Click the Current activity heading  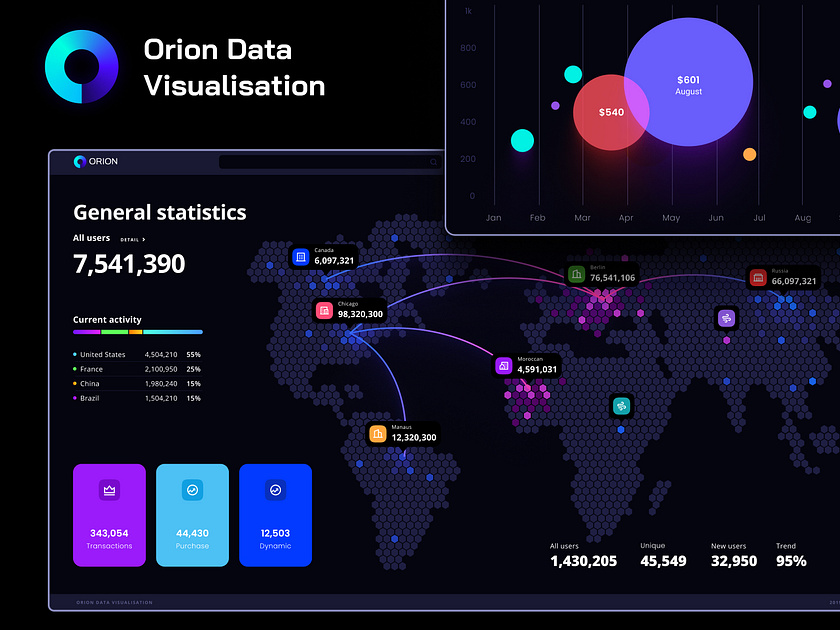(x=107, y=320)
